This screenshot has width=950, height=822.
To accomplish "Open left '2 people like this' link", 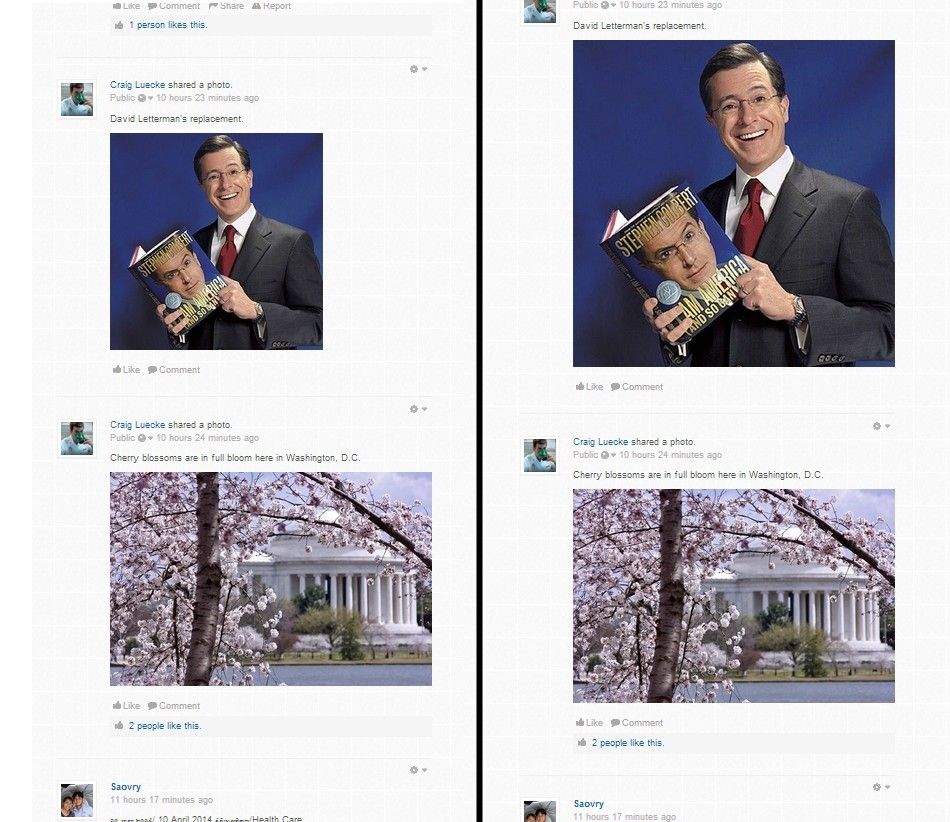I will [165, 726].
